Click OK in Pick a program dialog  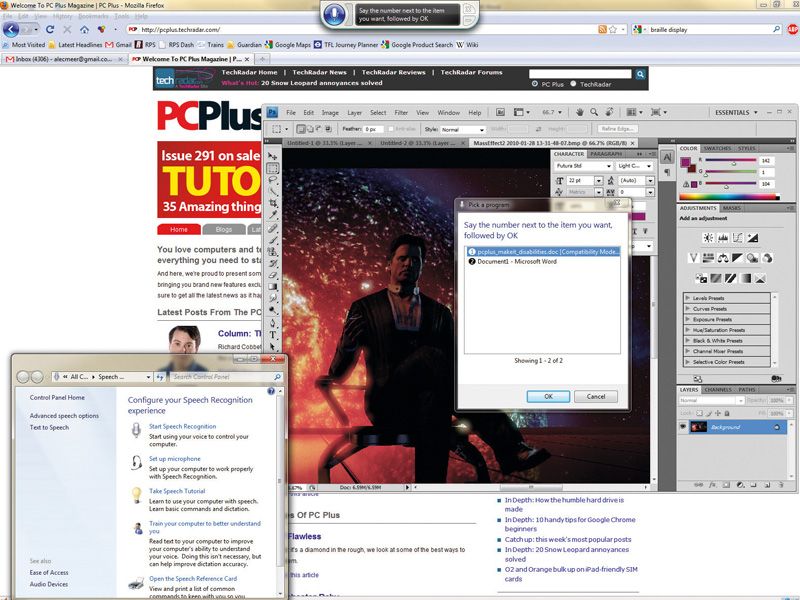click(x=548, y=396)
